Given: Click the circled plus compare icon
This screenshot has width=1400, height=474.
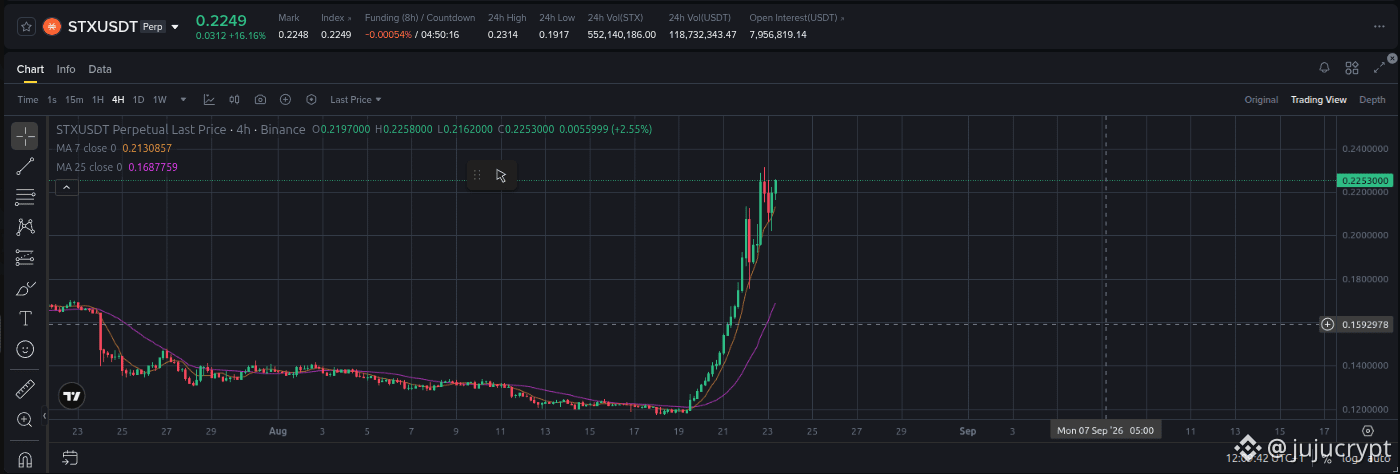Looking at the screenshot, I should 285,100.
